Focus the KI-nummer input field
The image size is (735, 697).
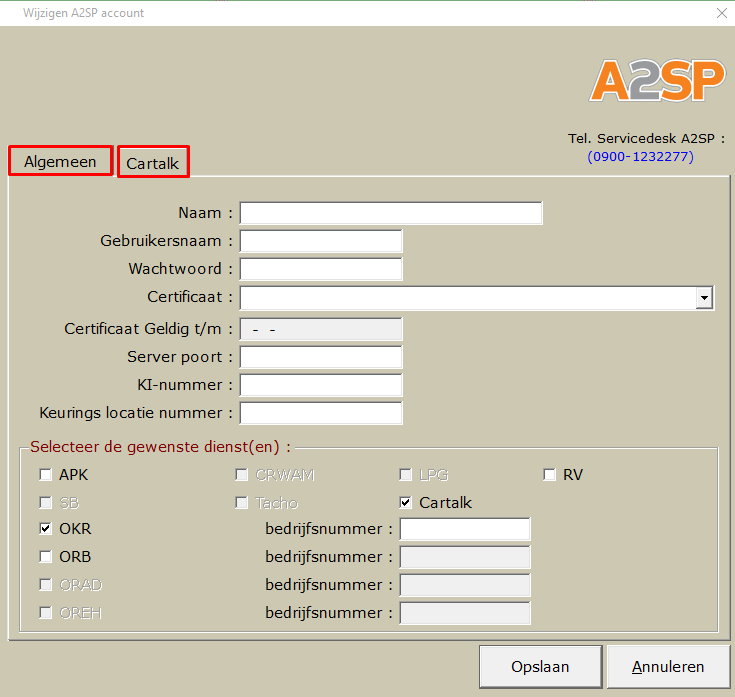321,385
